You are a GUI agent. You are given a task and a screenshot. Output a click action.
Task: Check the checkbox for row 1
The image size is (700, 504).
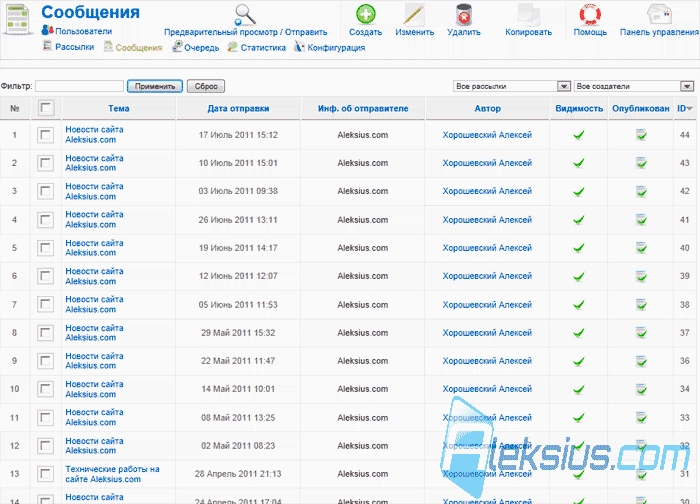(x=46, y=135)
